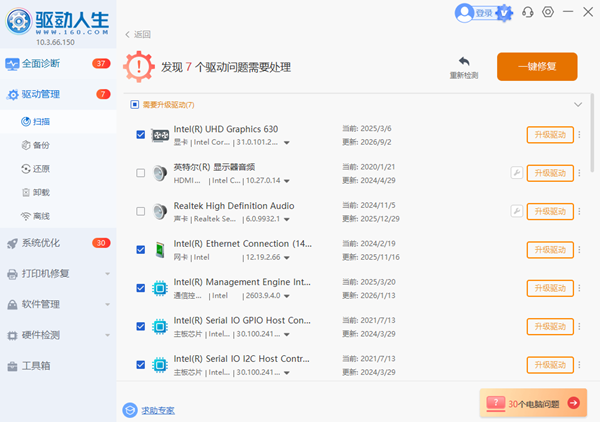The height and width of the screenshot is (422, 600).
Task: Click speaker icon for 英特尔(R) 显示器音频
Action: tap(160, 173)
